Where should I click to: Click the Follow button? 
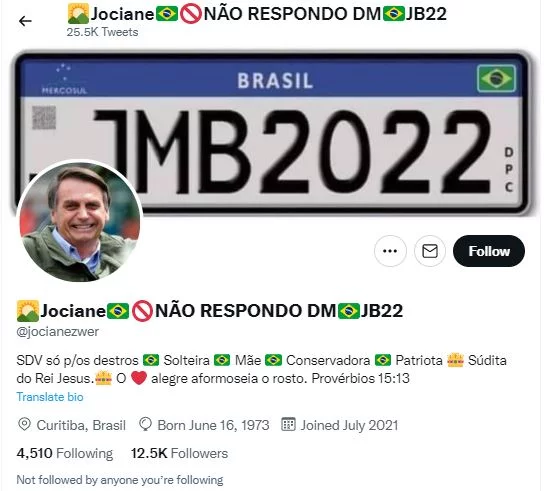(489, 251)
